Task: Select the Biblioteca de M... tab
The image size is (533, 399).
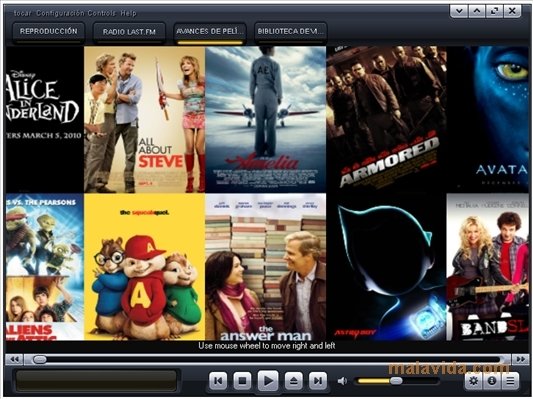Action: [x=291, y=32]
